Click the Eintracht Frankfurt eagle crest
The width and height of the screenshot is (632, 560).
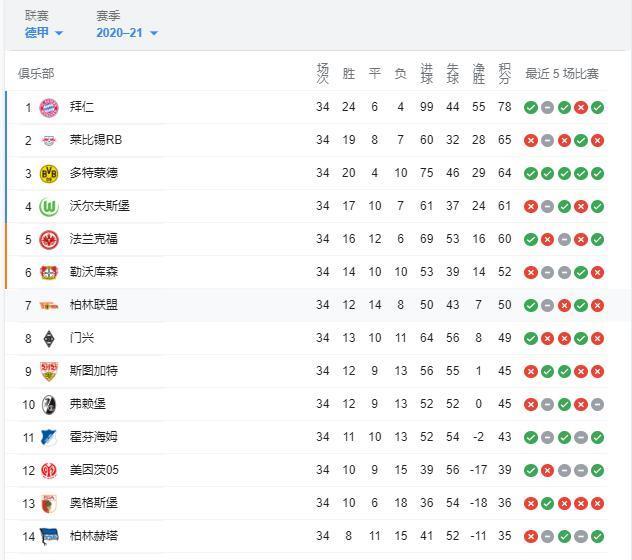click(x=49, y=240)
